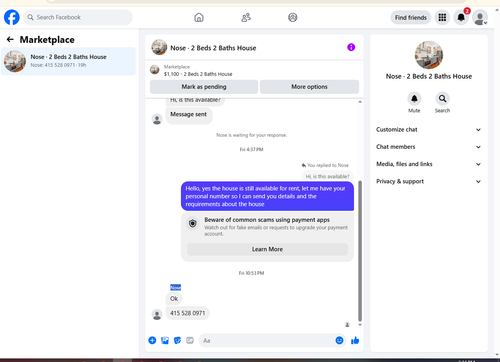Click the blue house available message
This screenshot has height=362, width=500.
pyautogui.click(x=267, y=196)
